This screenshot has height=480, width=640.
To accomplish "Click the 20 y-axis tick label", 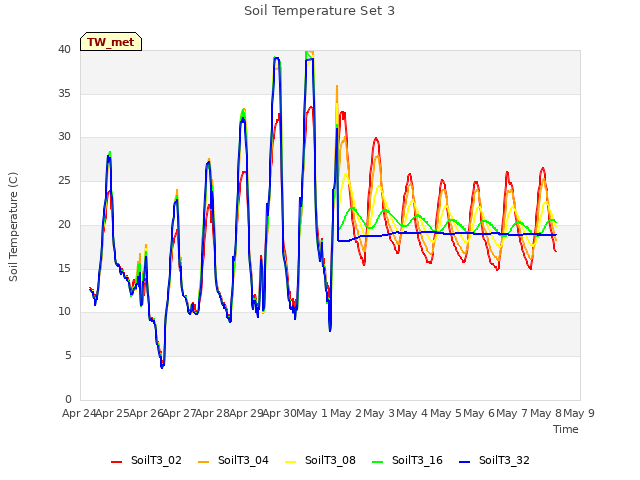I will pyautogui.click(x=64, y=224).
